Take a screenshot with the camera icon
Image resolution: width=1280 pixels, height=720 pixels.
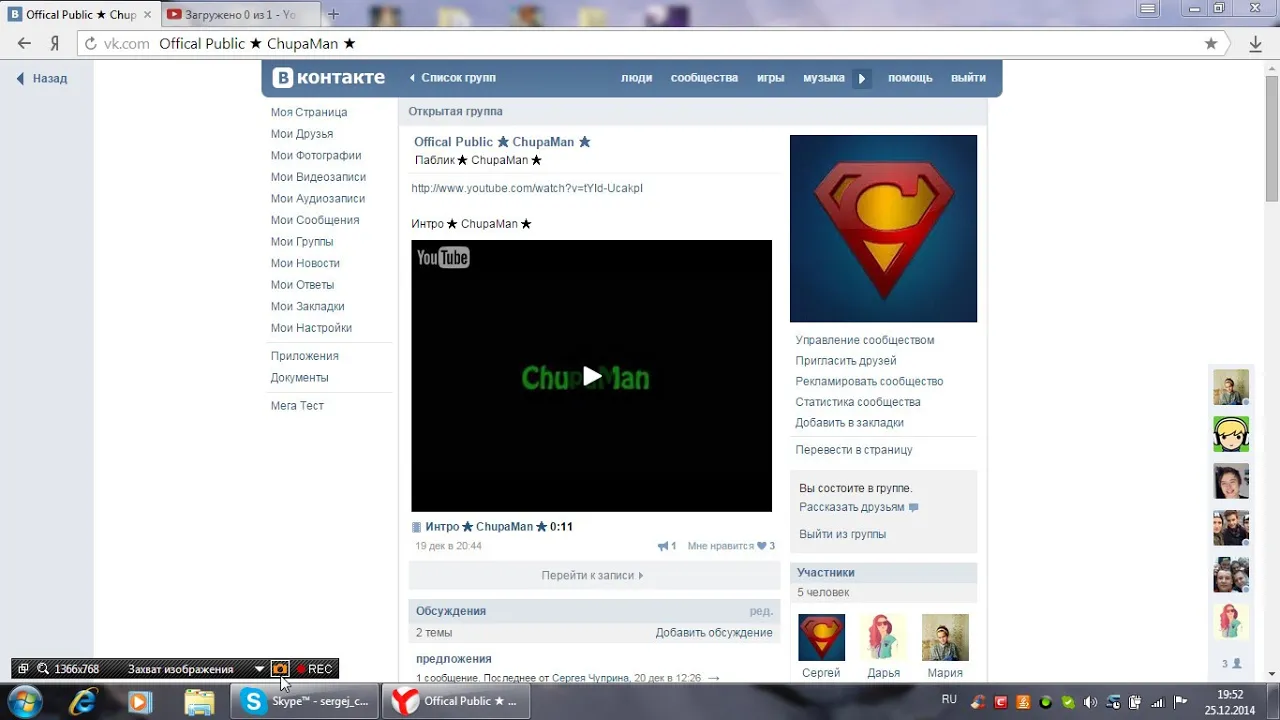[x=280, y=669]
